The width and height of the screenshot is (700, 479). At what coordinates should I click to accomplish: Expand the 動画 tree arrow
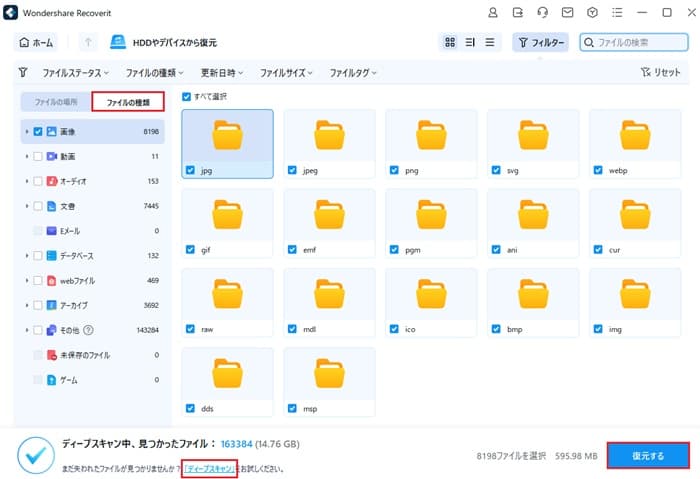click(27, 156)
